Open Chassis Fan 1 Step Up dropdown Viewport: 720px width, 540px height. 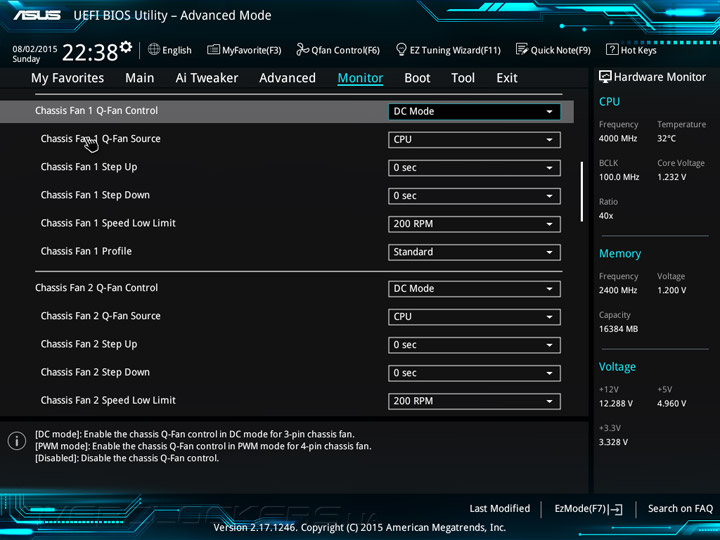point(474,168)
